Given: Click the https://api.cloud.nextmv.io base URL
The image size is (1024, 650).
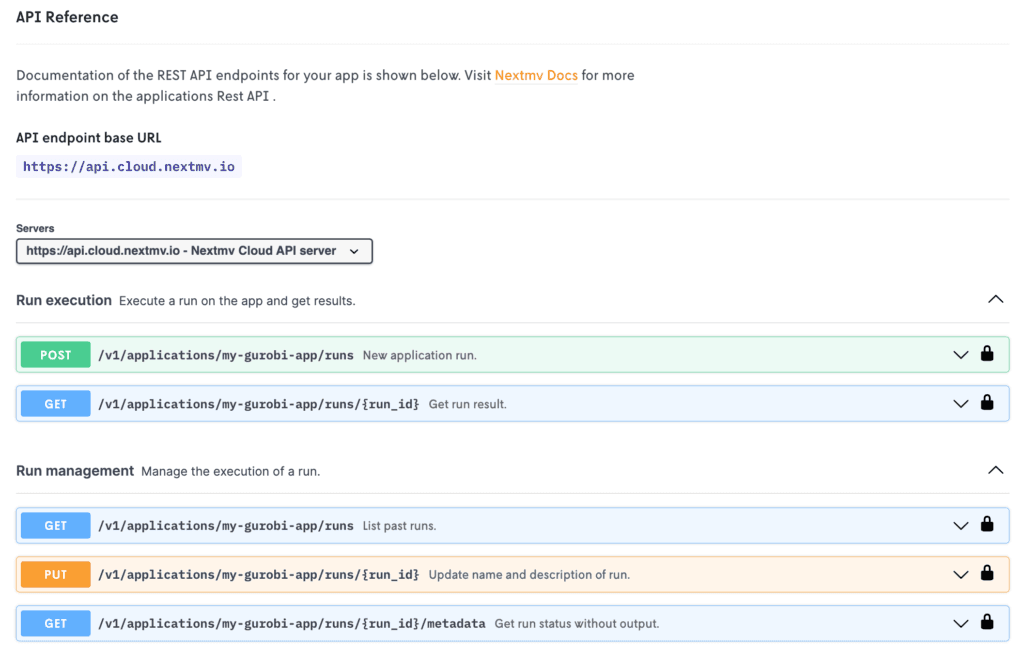Looking at the screenshot, I should click(129, 167).
